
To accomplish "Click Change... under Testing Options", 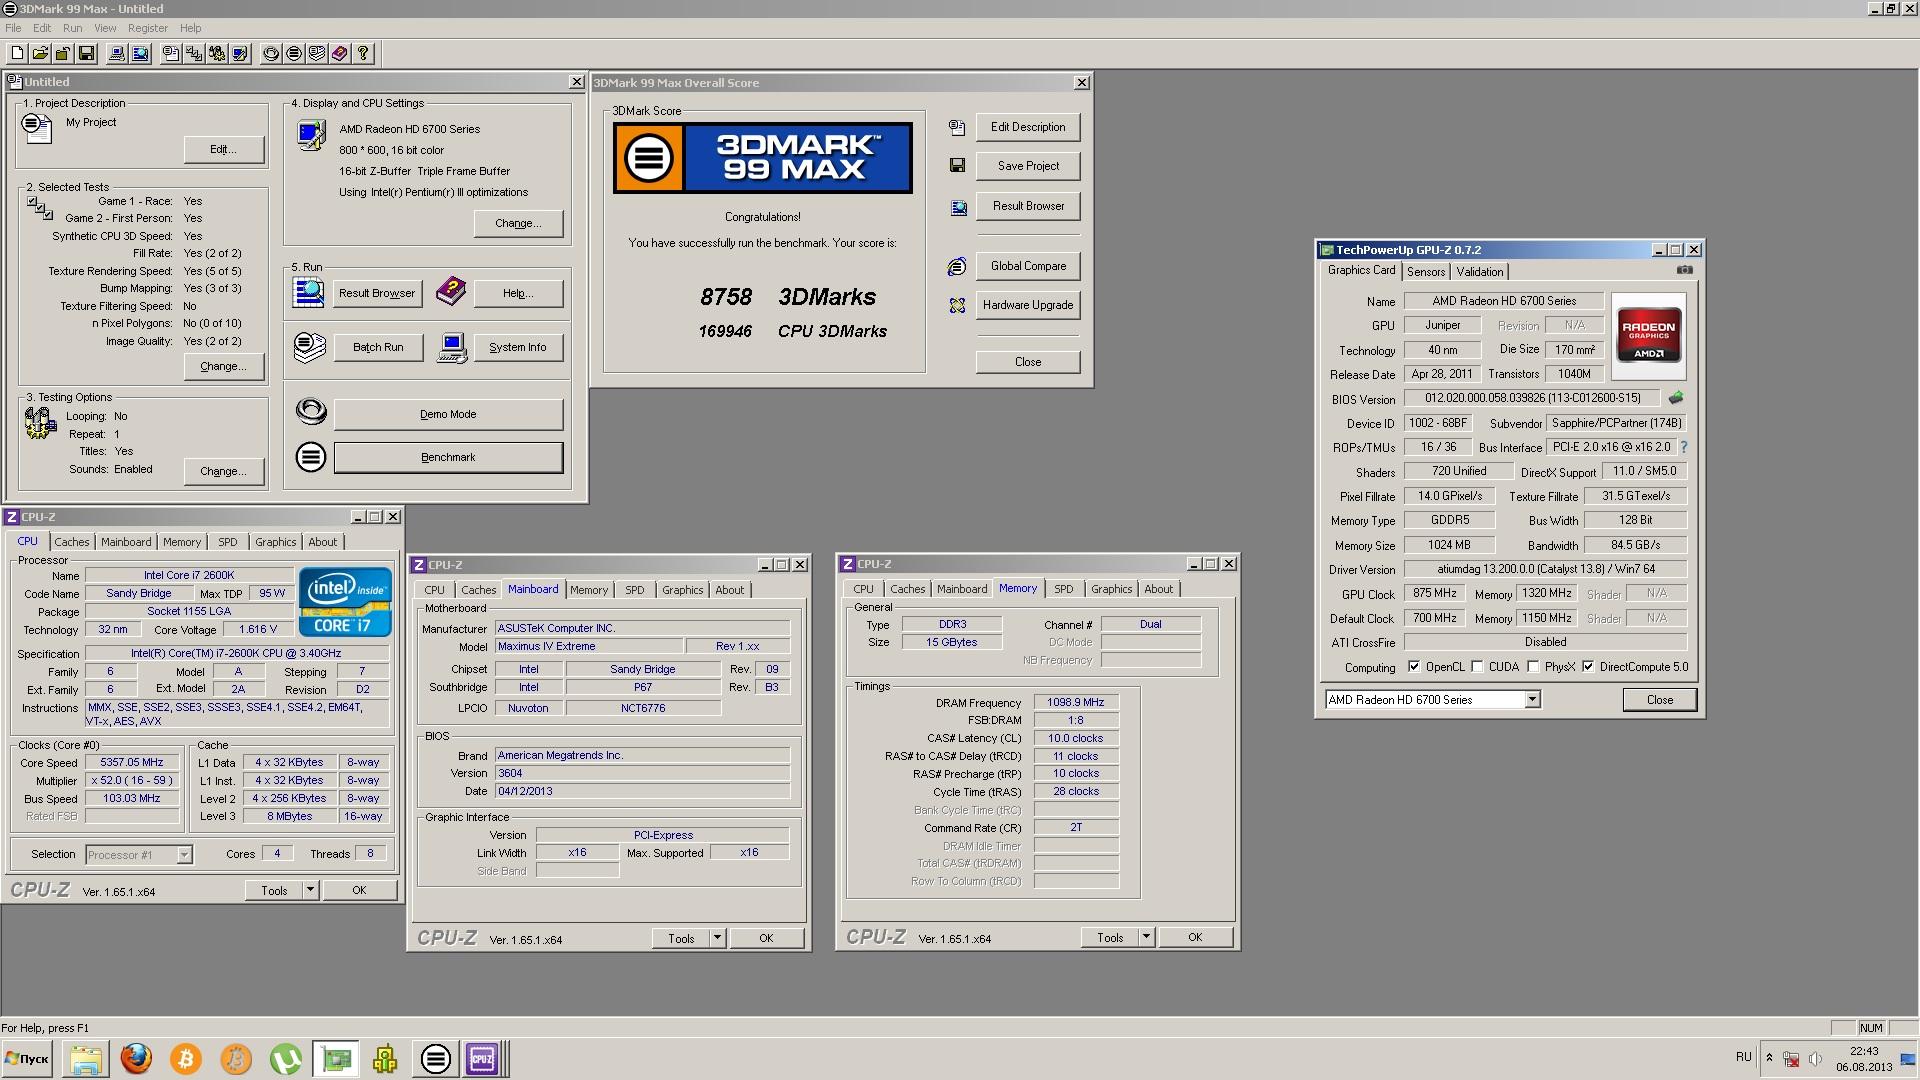I will 223,471.
